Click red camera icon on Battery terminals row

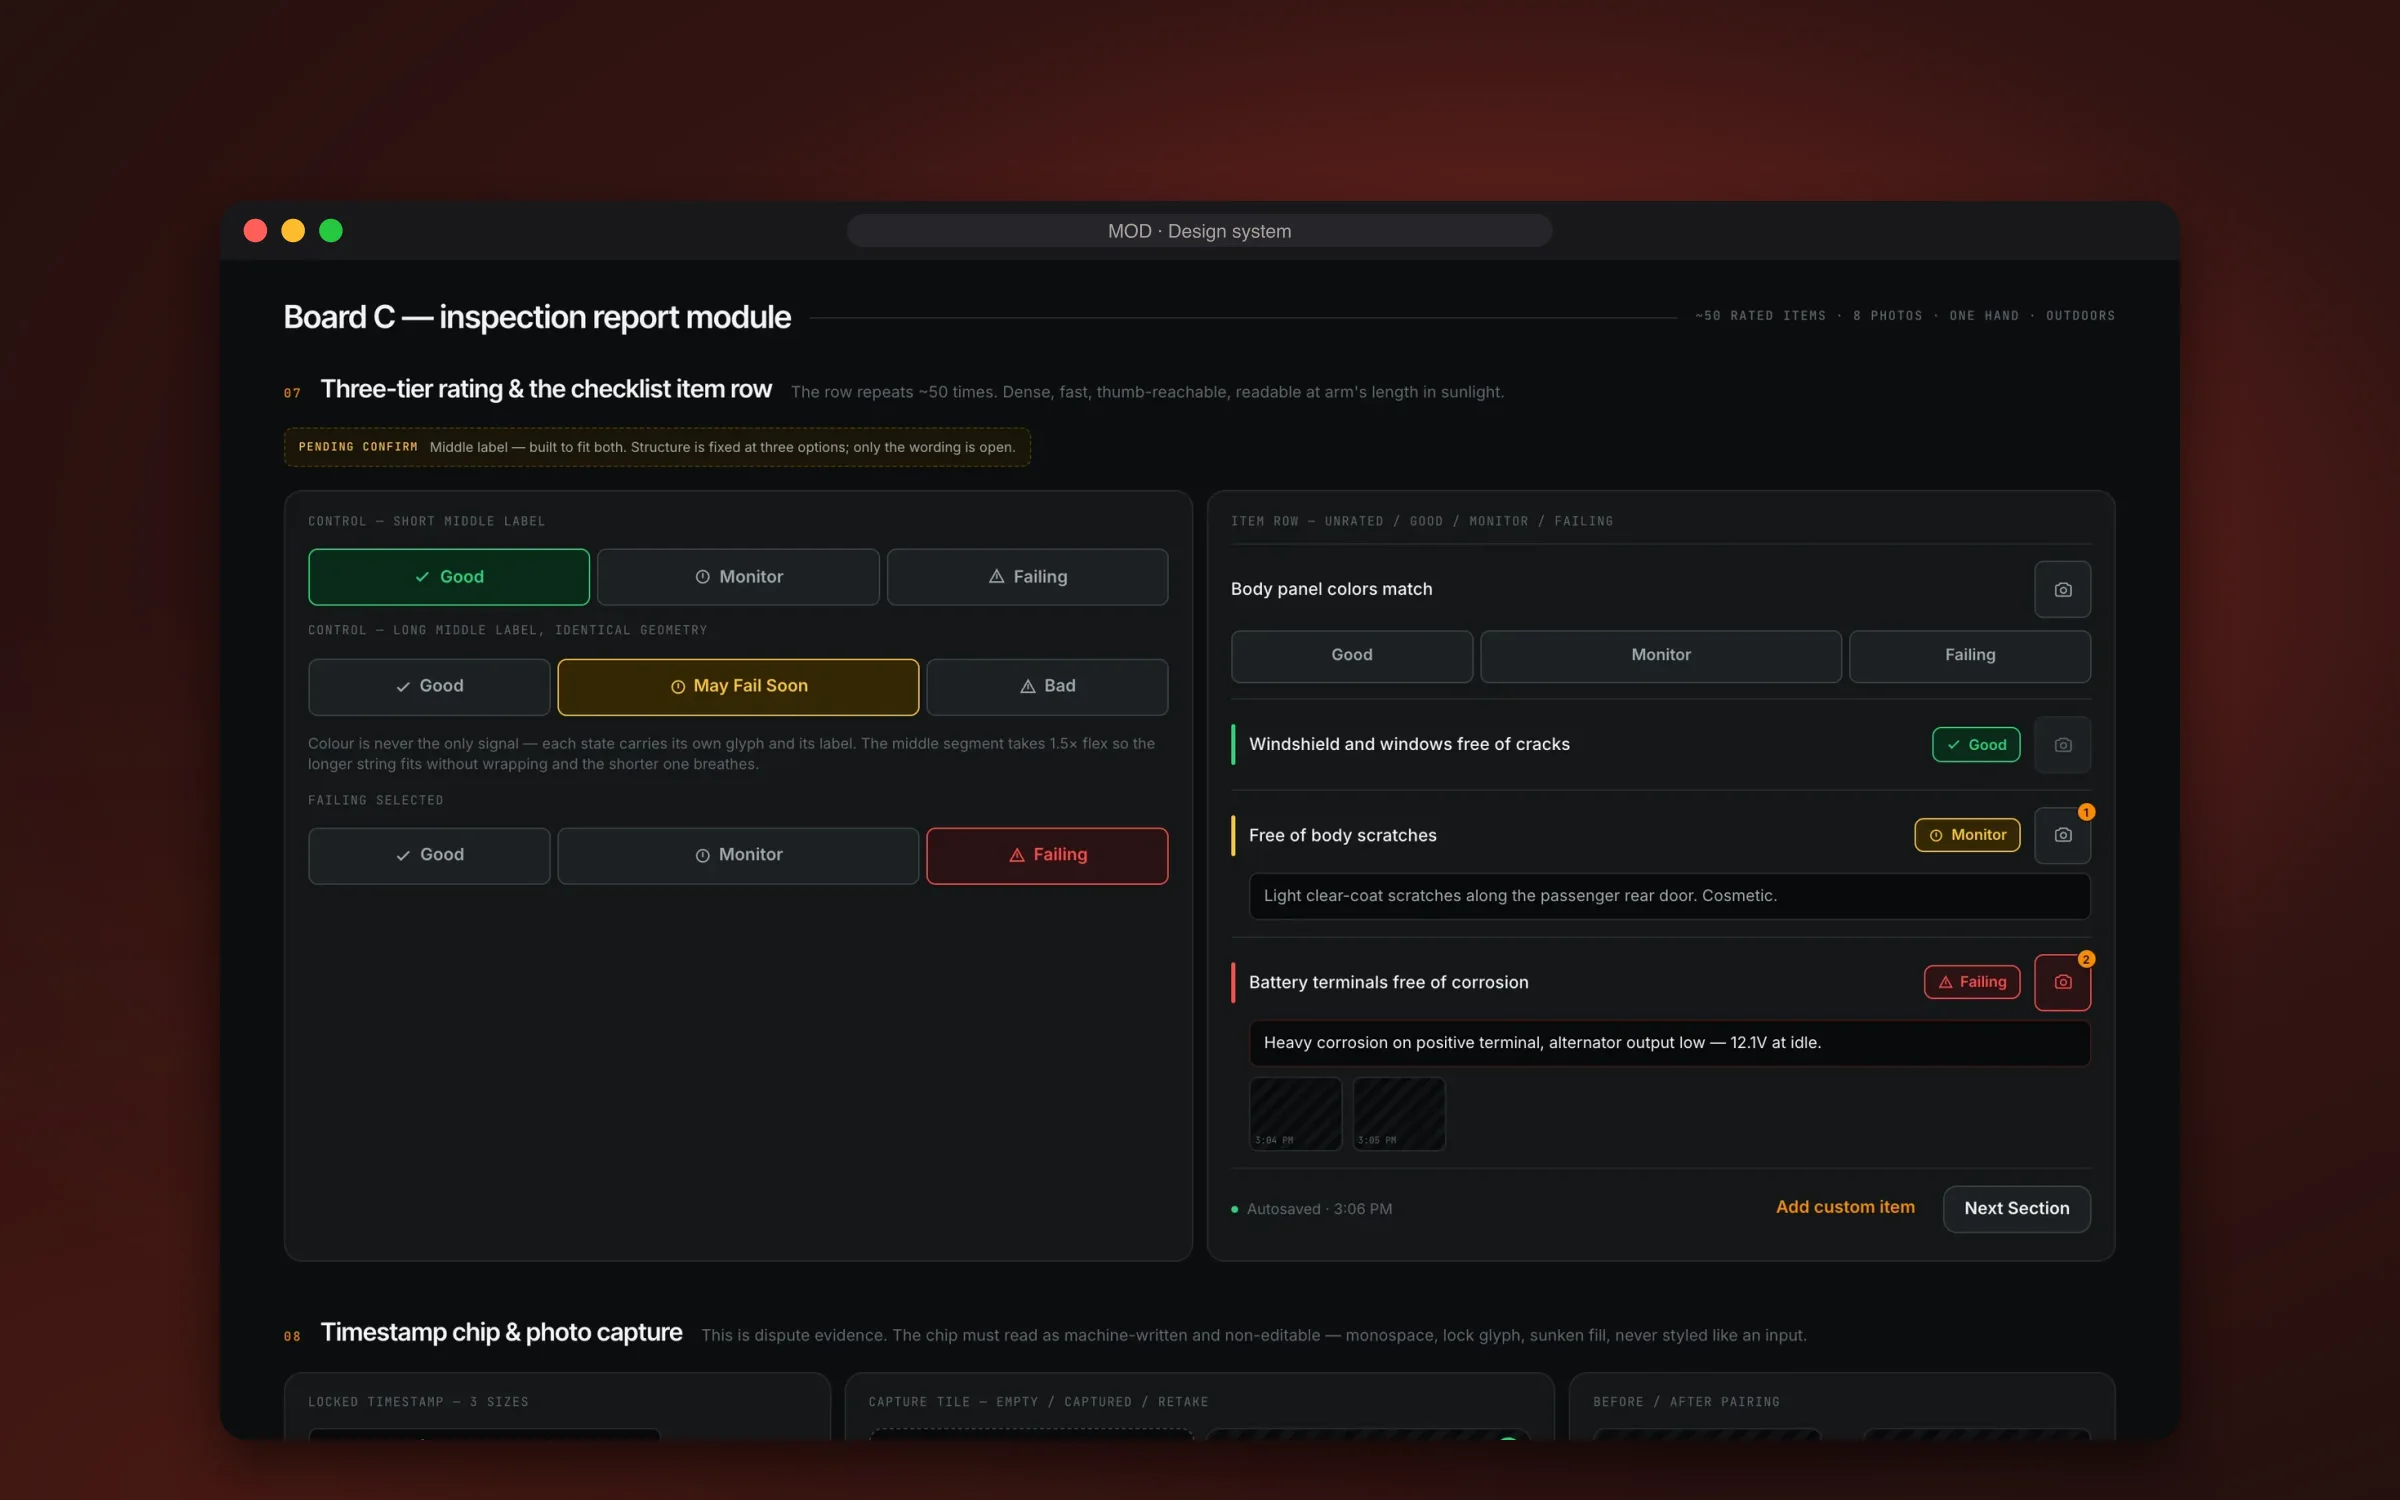(x=2062, y=982)
